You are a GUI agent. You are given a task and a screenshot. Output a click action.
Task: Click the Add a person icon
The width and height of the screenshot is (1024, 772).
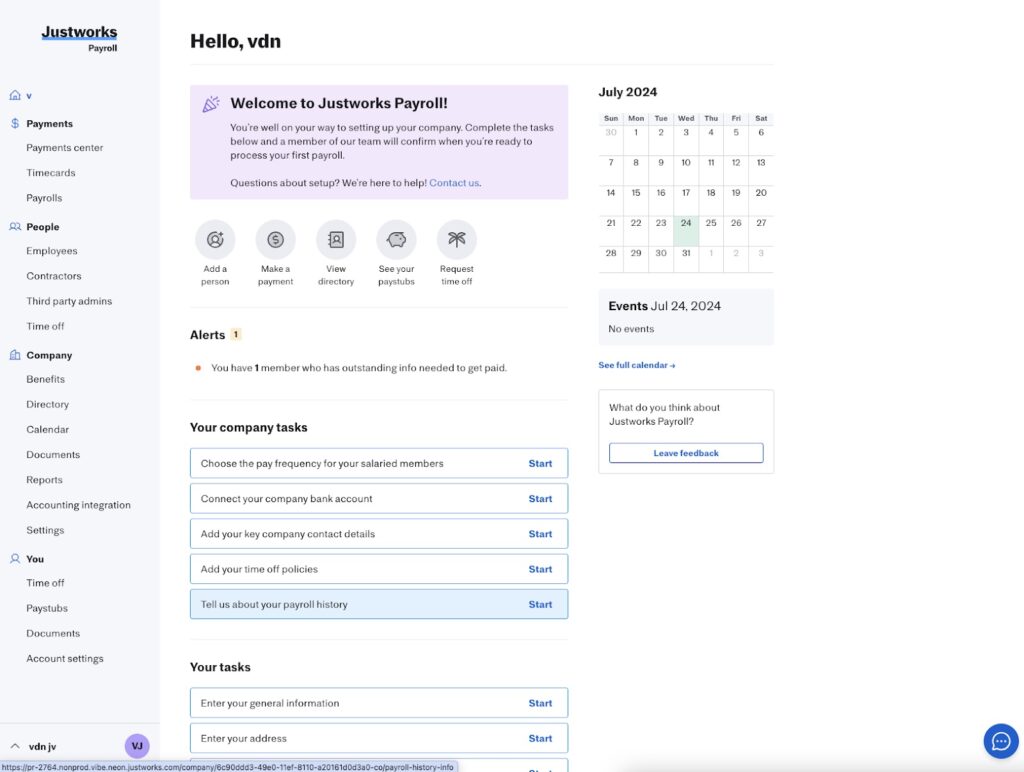tap(215, 240)
